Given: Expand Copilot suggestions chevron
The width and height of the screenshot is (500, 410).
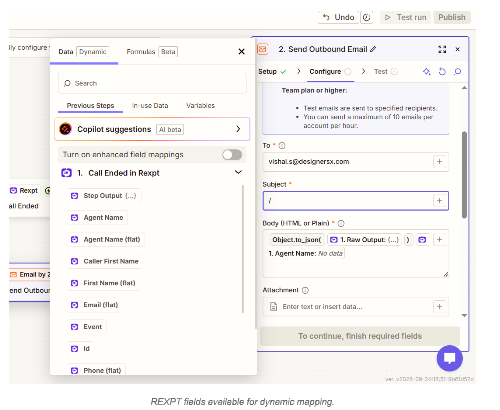Looking at the screenshot, I should coord(238,129).
